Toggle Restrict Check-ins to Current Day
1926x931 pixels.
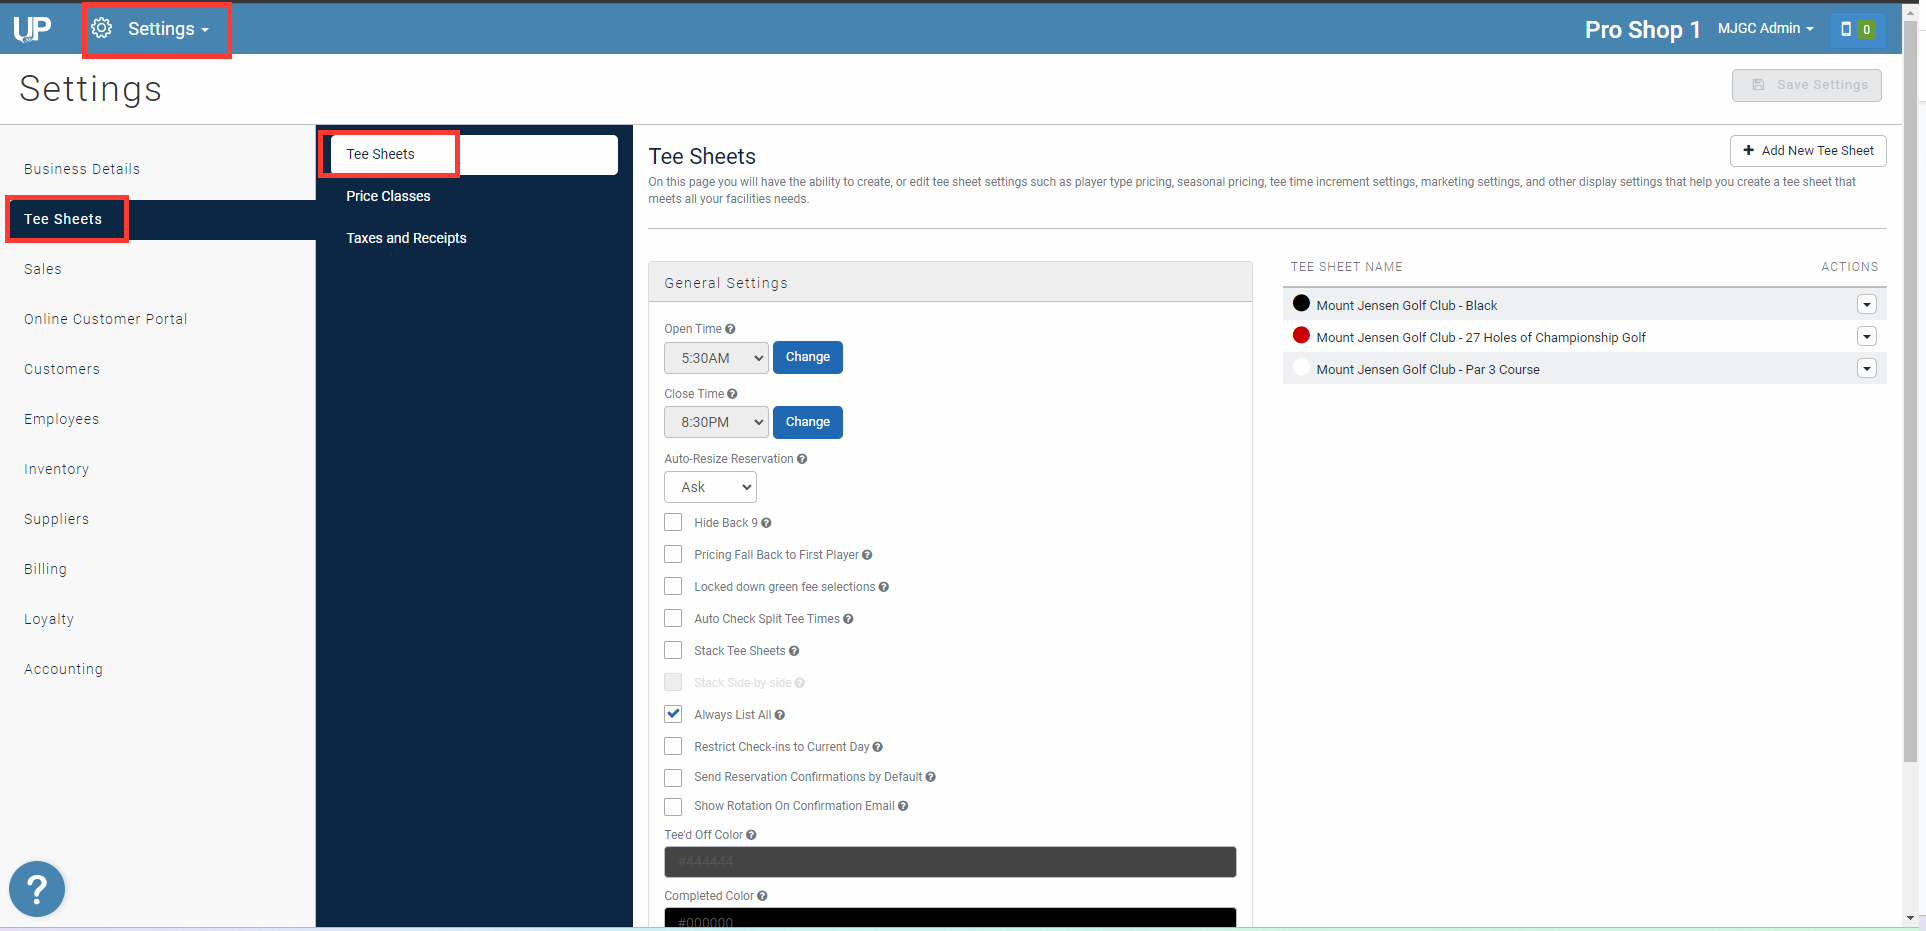point(673,746)
